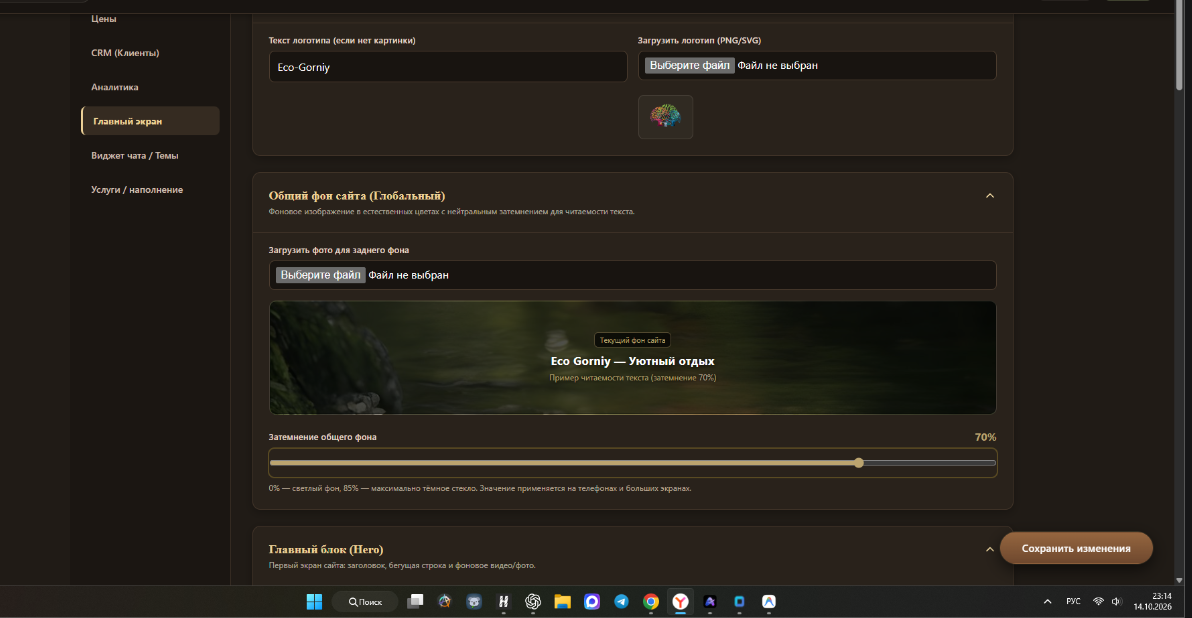Launch ChatGPT from the taskbar

coord(533,602)
